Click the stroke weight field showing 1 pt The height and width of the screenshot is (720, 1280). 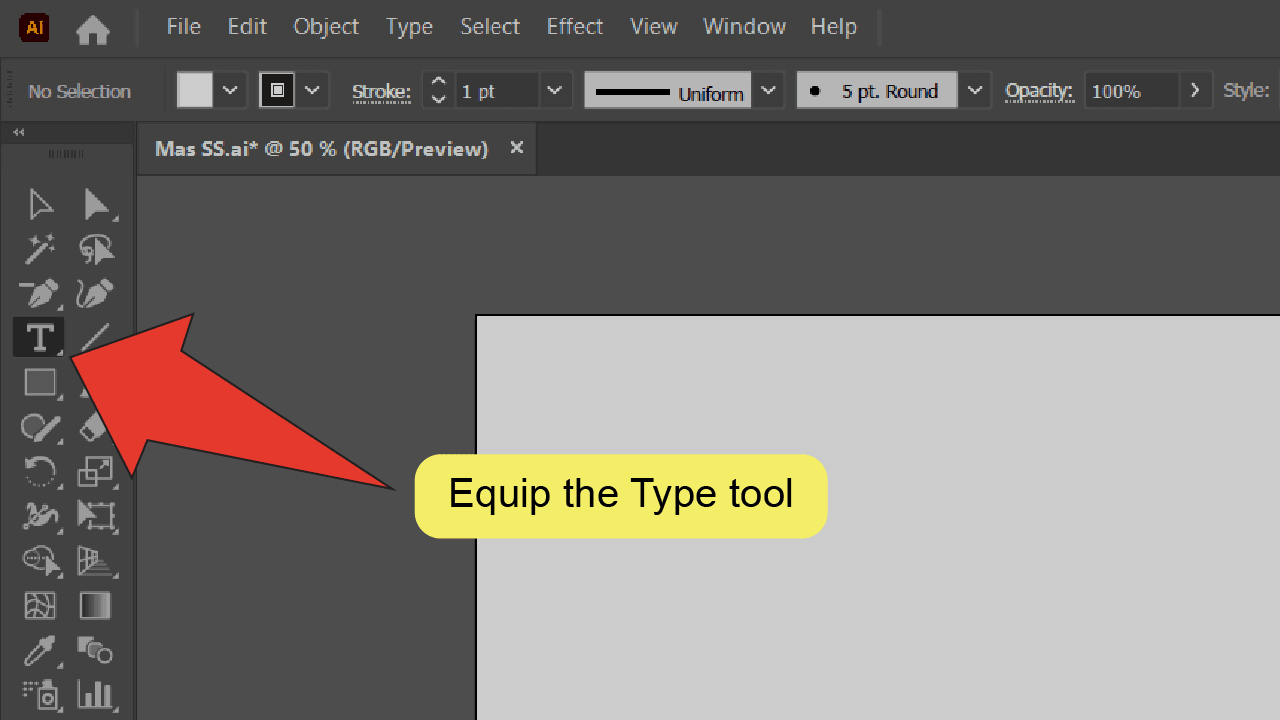coord(497,91)
